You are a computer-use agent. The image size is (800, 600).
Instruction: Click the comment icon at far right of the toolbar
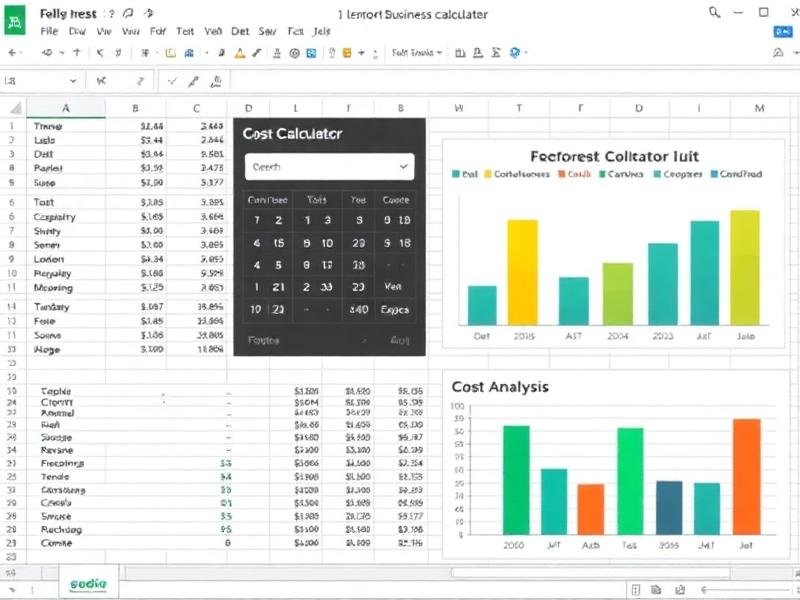[778, 53]
